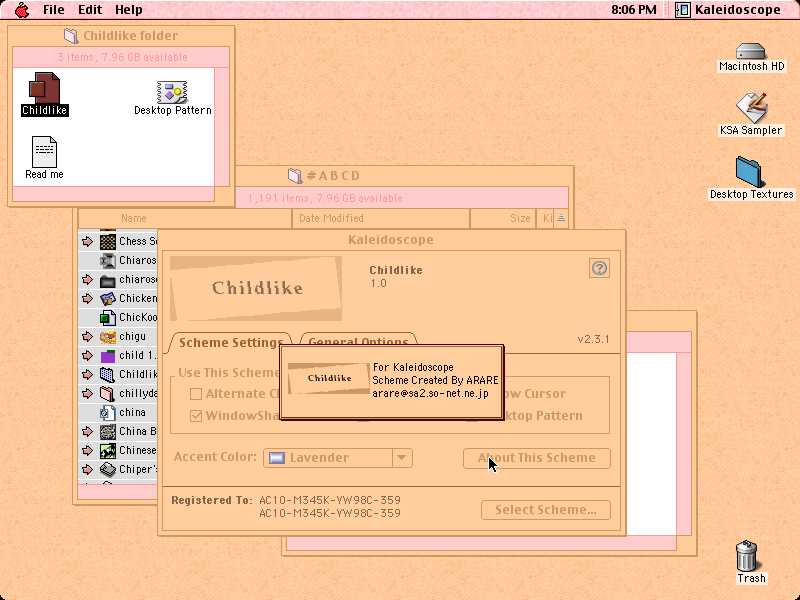The width and height of the screenshot is (800, 600).
Task: Sort list by Date Modified column
Action: pyautogui.click(x=381, y=218)
